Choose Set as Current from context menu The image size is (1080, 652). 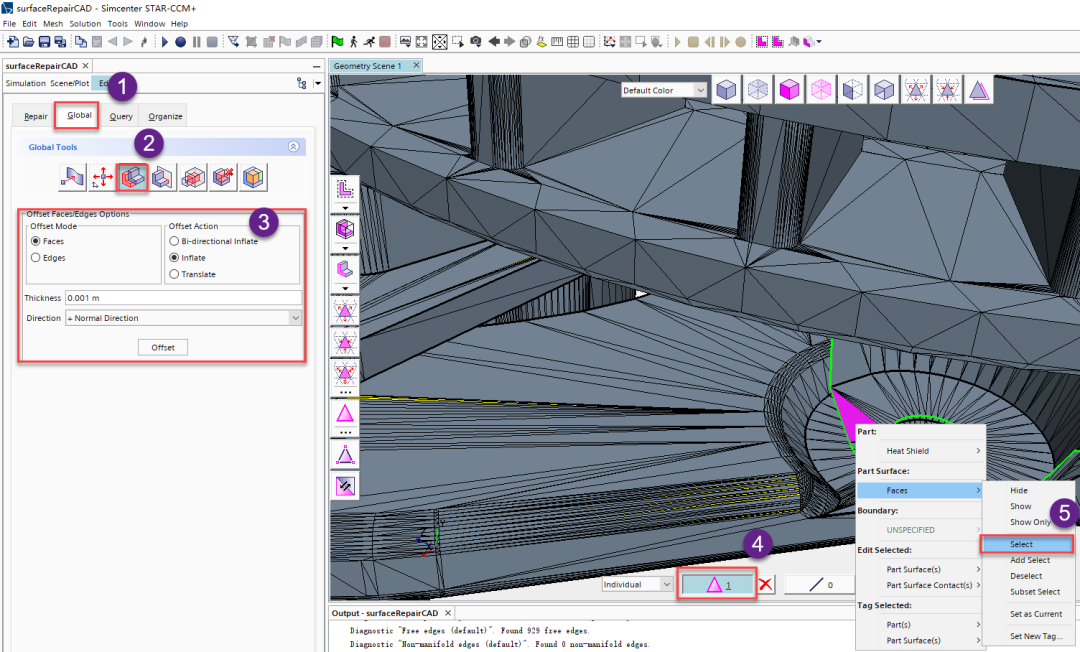pos(1030,613)
